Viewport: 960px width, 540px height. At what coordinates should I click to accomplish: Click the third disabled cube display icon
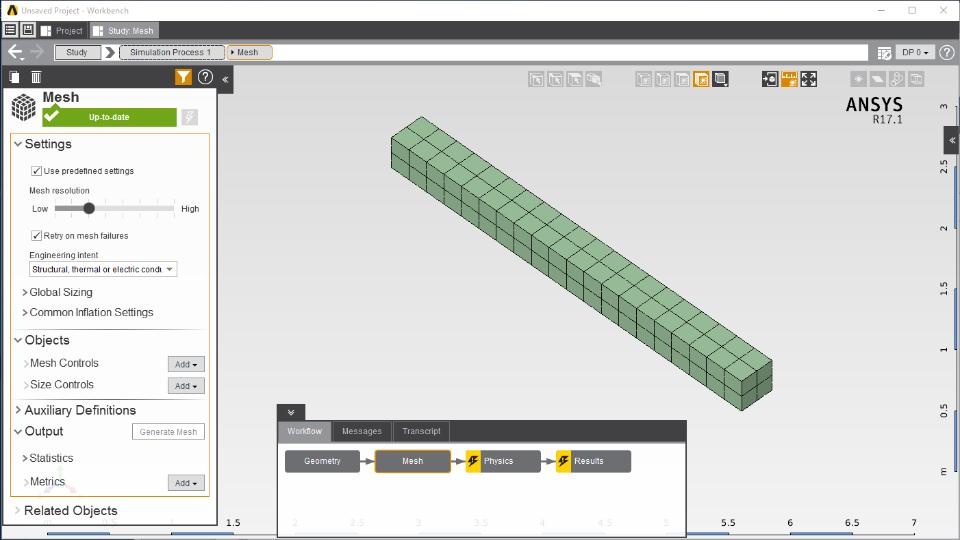pyautogui.click(x=681, y=79)
